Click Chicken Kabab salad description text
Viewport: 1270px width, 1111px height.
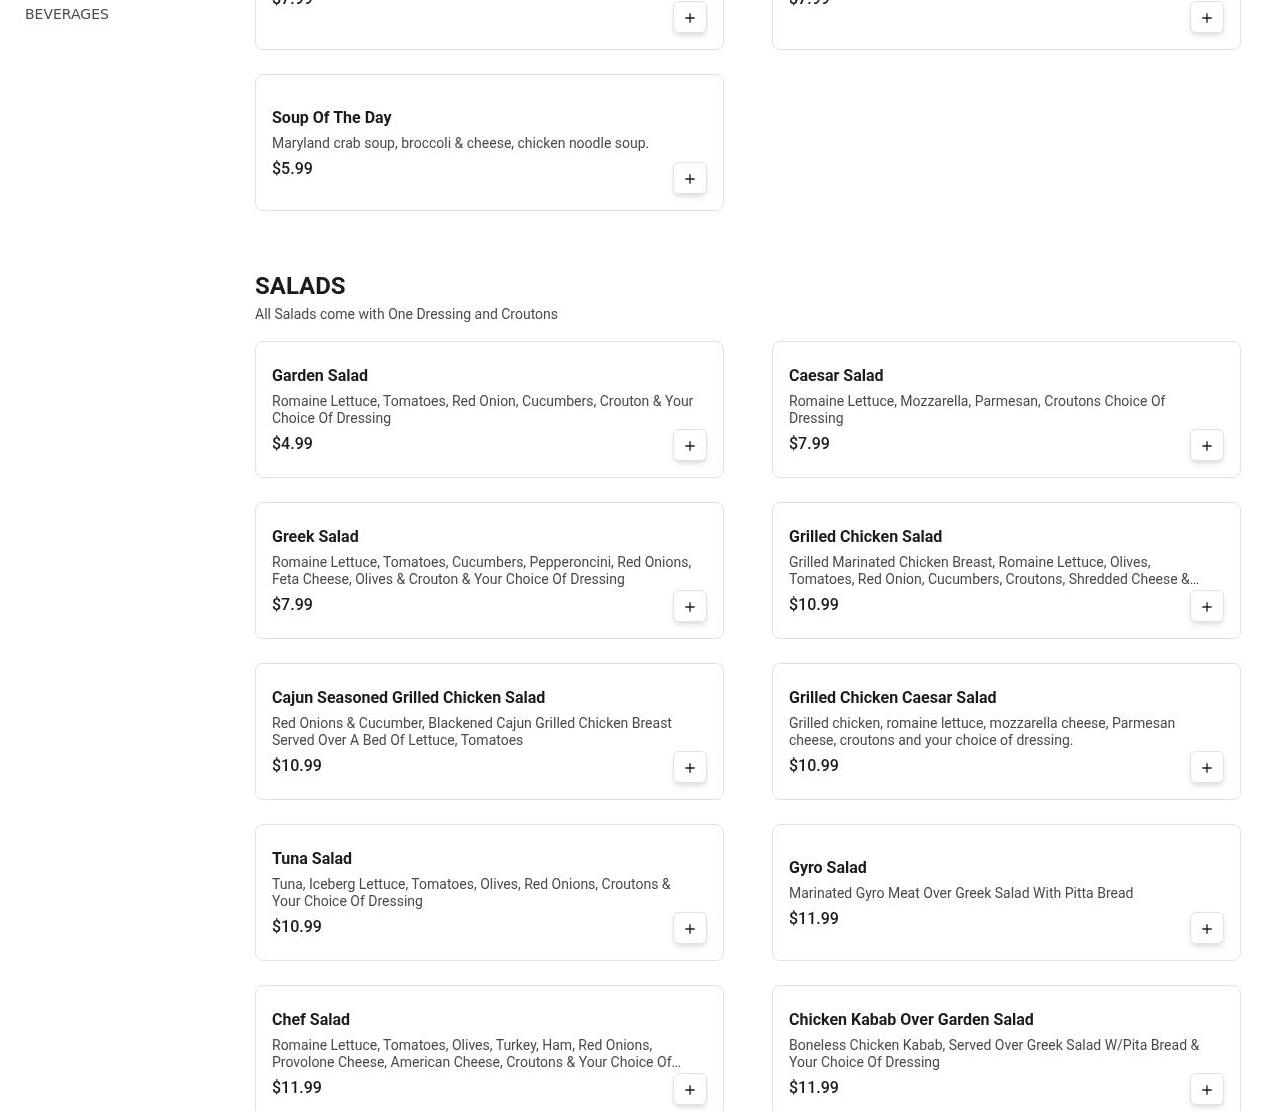(x=994, y=1053)
